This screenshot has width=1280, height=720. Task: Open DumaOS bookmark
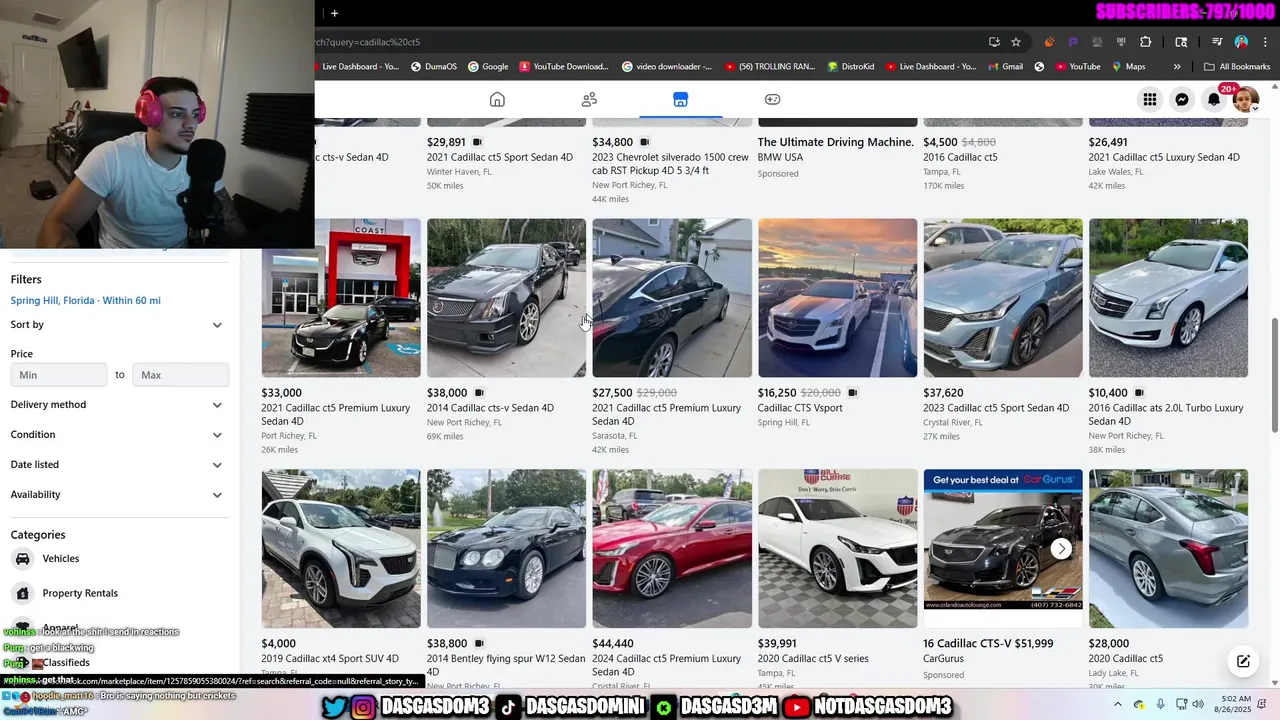tap(433, 67)
